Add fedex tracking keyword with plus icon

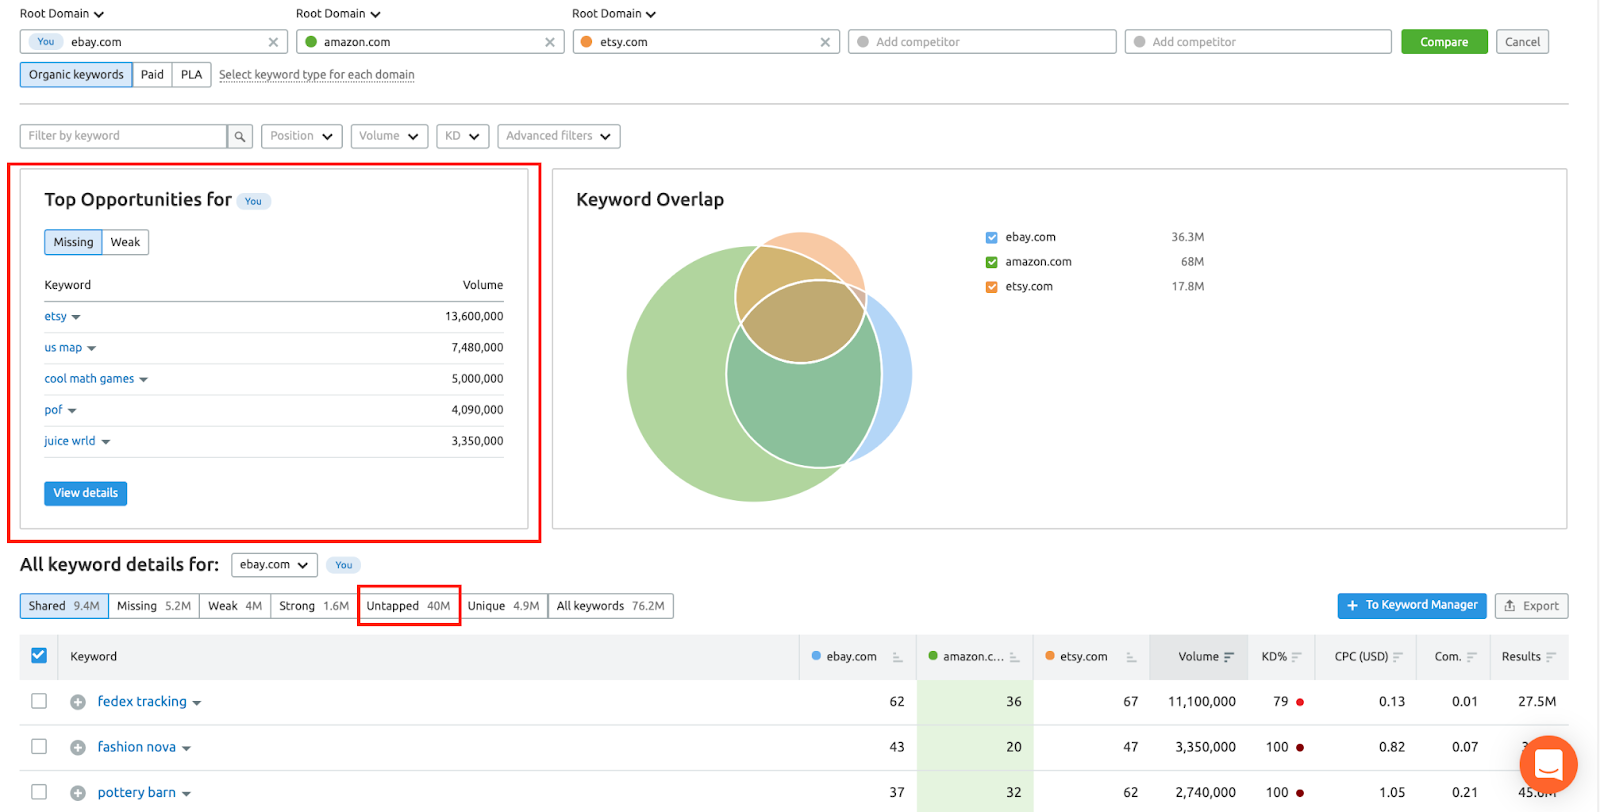(x=78, y=702)
